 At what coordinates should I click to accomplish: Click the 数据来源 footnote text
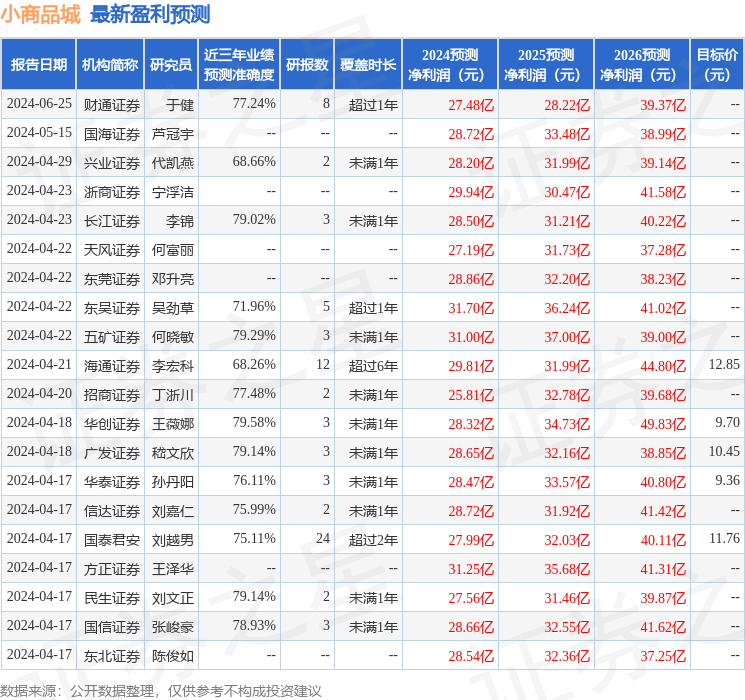(161, 690)
